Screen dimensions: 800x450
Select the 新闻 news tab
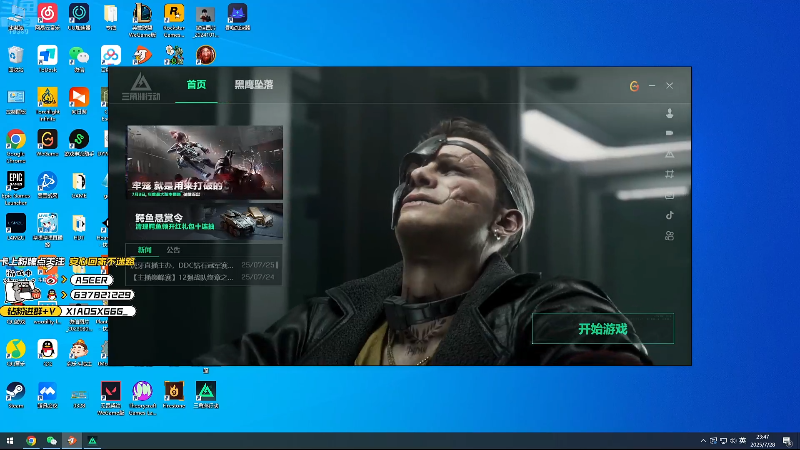(x=144, y=249)
